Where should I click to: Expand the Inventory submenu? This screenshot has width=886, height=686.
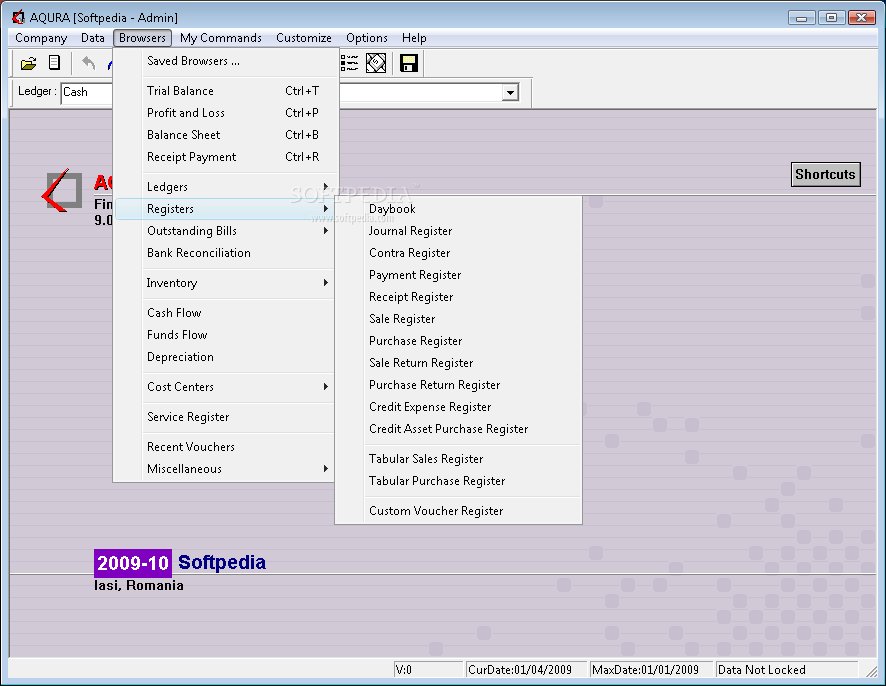point(226,283)
